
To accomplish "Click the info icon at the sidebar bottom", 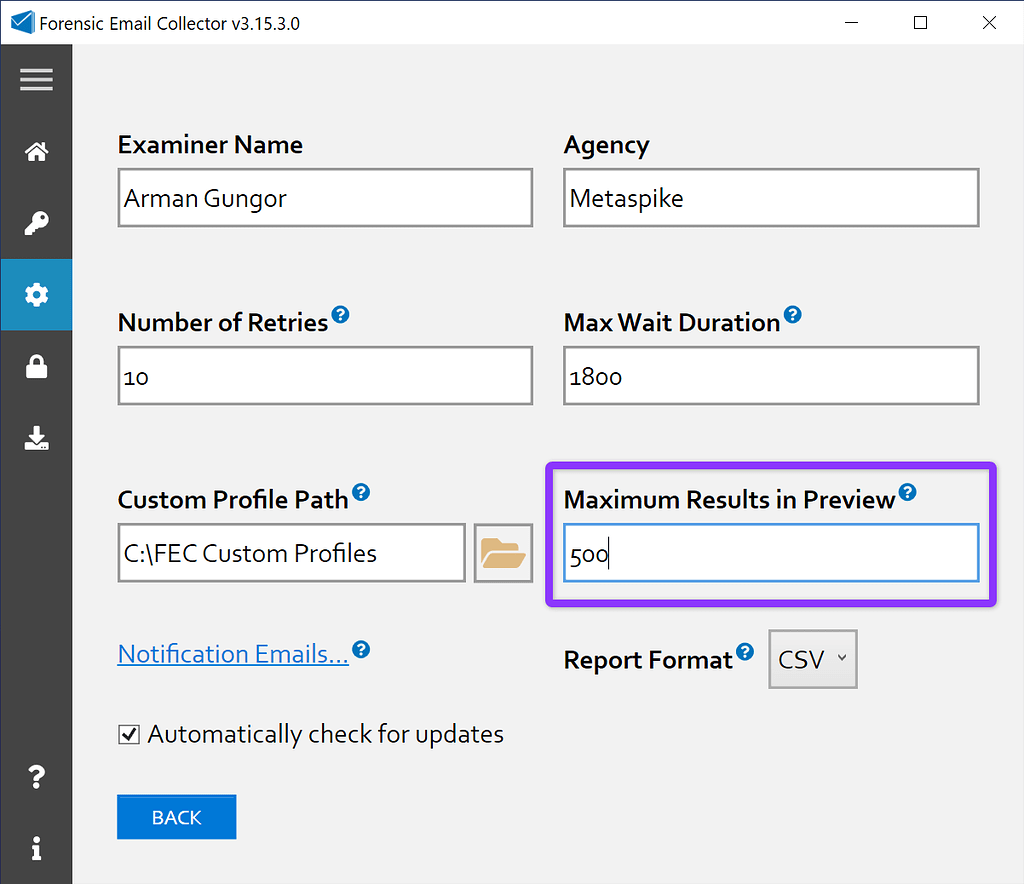I will (36, 849).
